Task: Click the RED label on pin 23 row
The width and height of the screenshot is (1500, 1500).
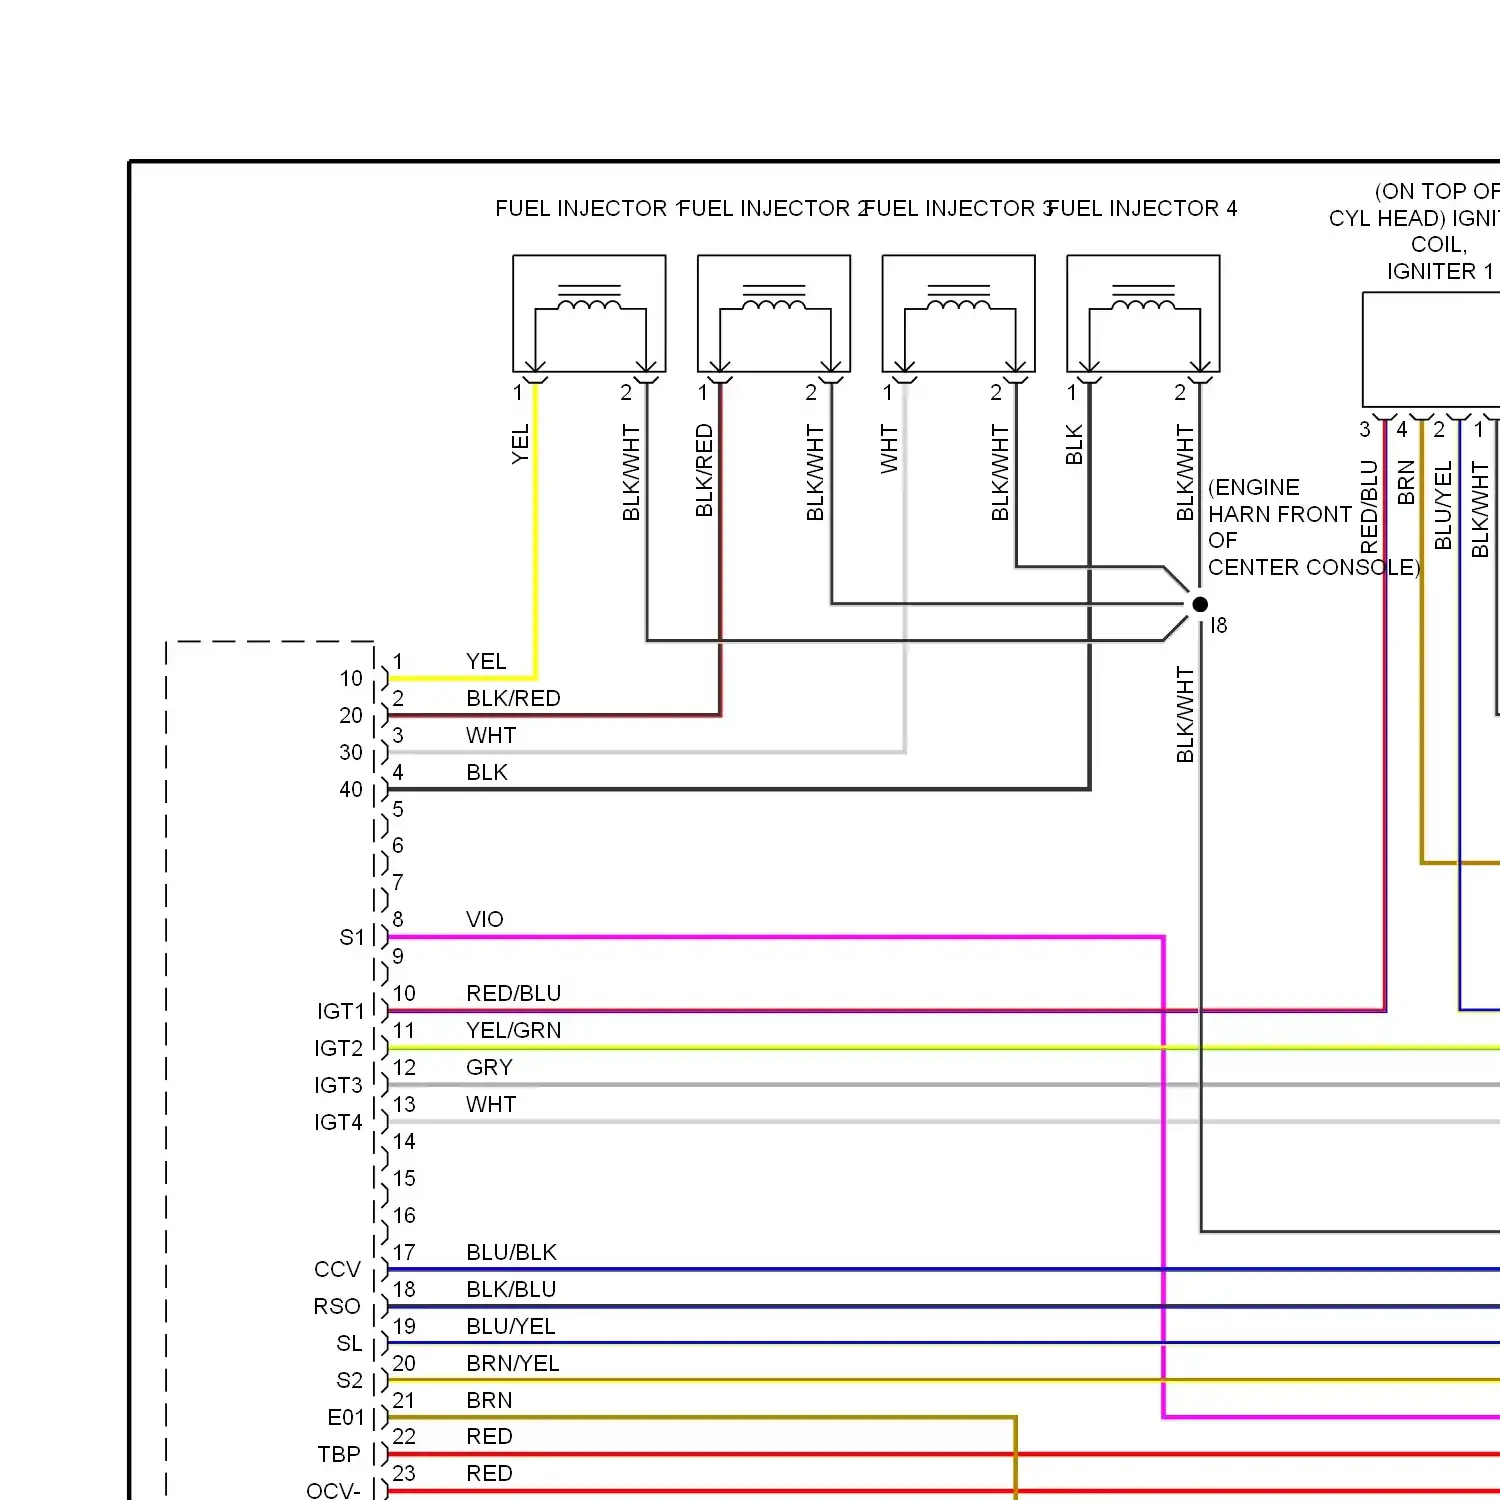Action: (x=489, y=1473)
